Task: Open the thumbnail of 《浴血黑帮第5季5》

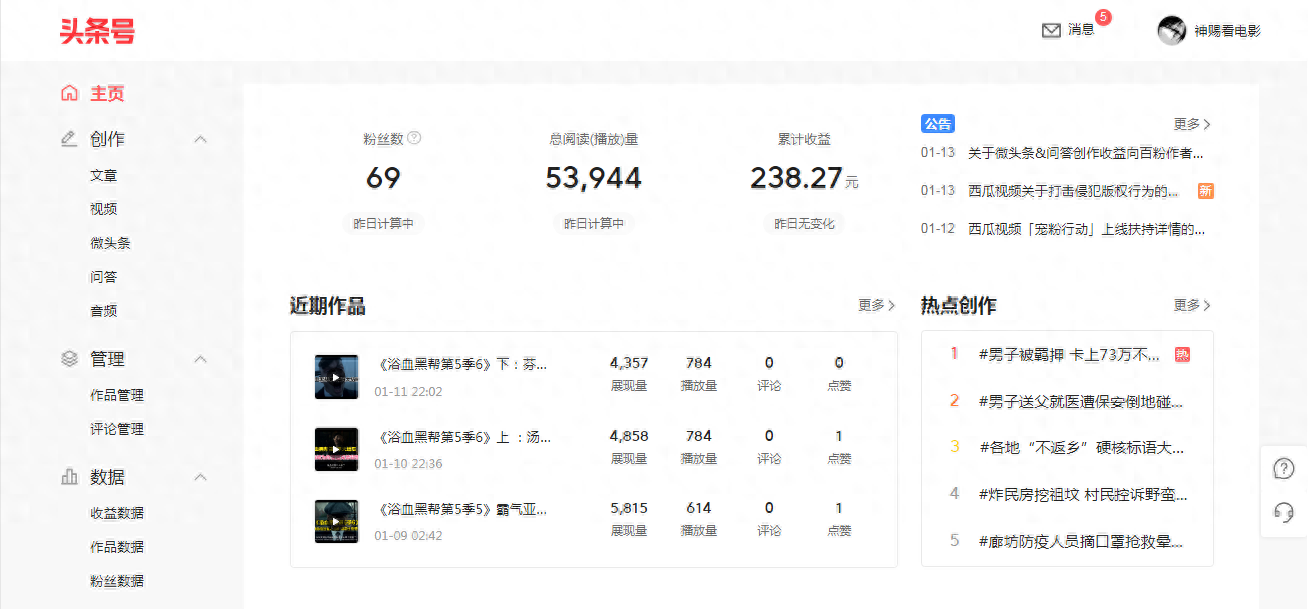Action: 336,522
